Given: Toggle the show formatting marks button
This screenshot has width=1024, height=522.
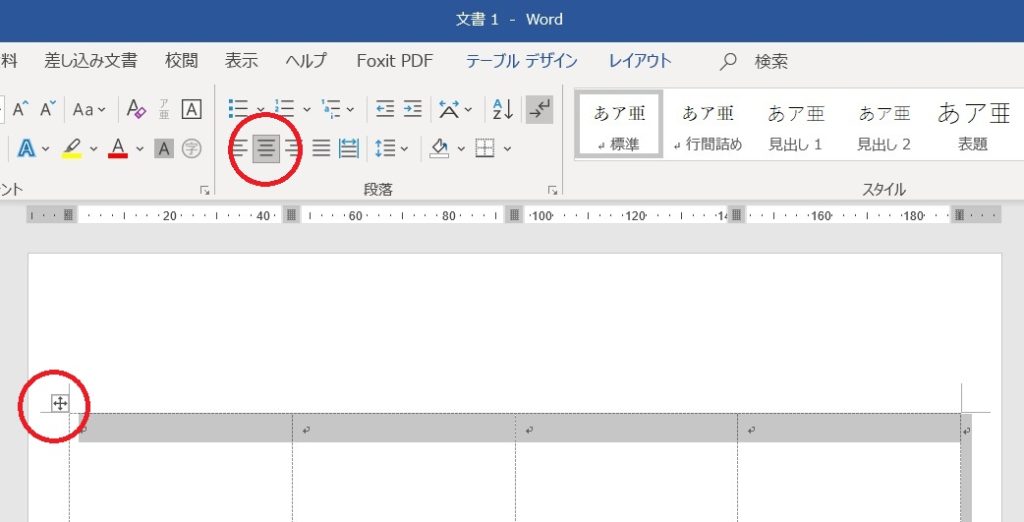Looking at the screenshot, I should point(539,109).
